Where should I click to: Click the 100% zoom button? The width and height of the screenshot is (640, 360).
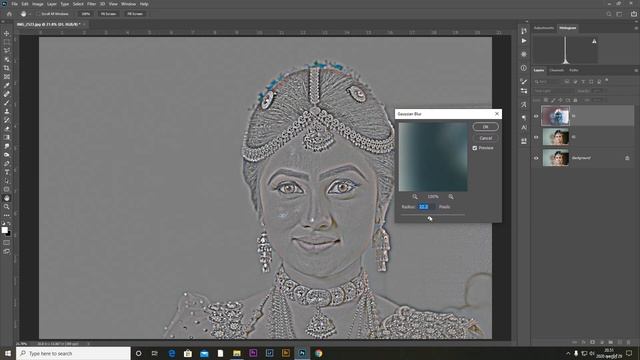[85, 14]
